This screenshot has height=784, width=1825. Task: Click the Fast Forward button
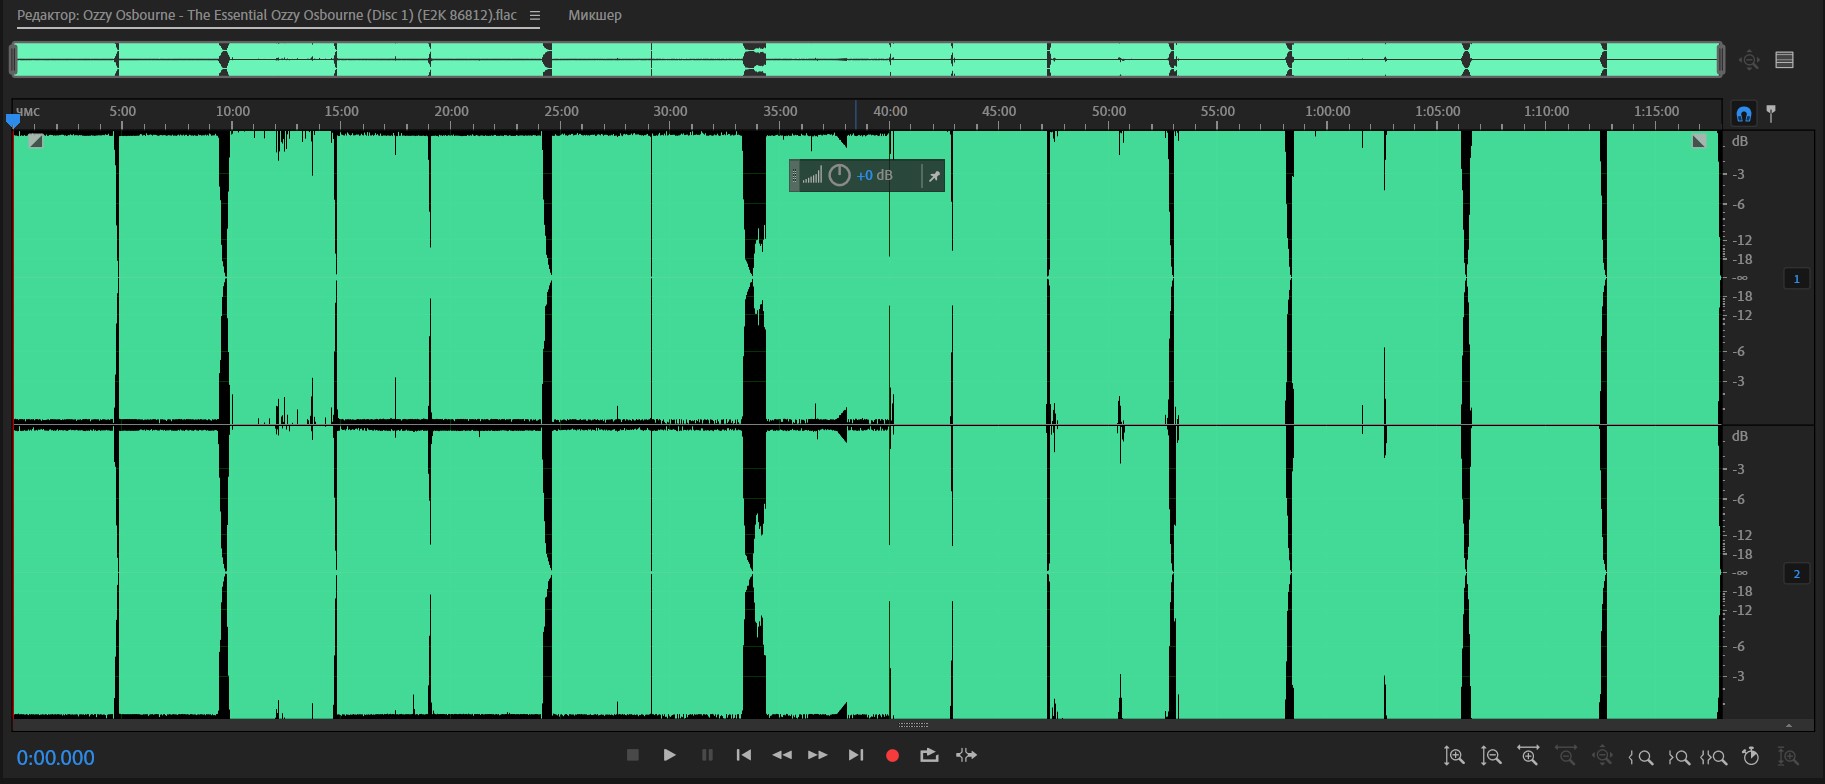pos(818,755)
